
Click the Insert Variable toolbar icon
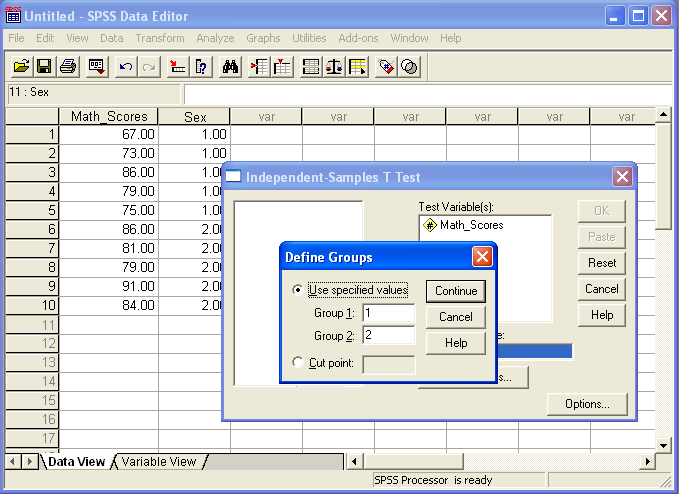[x=282, y=67]
